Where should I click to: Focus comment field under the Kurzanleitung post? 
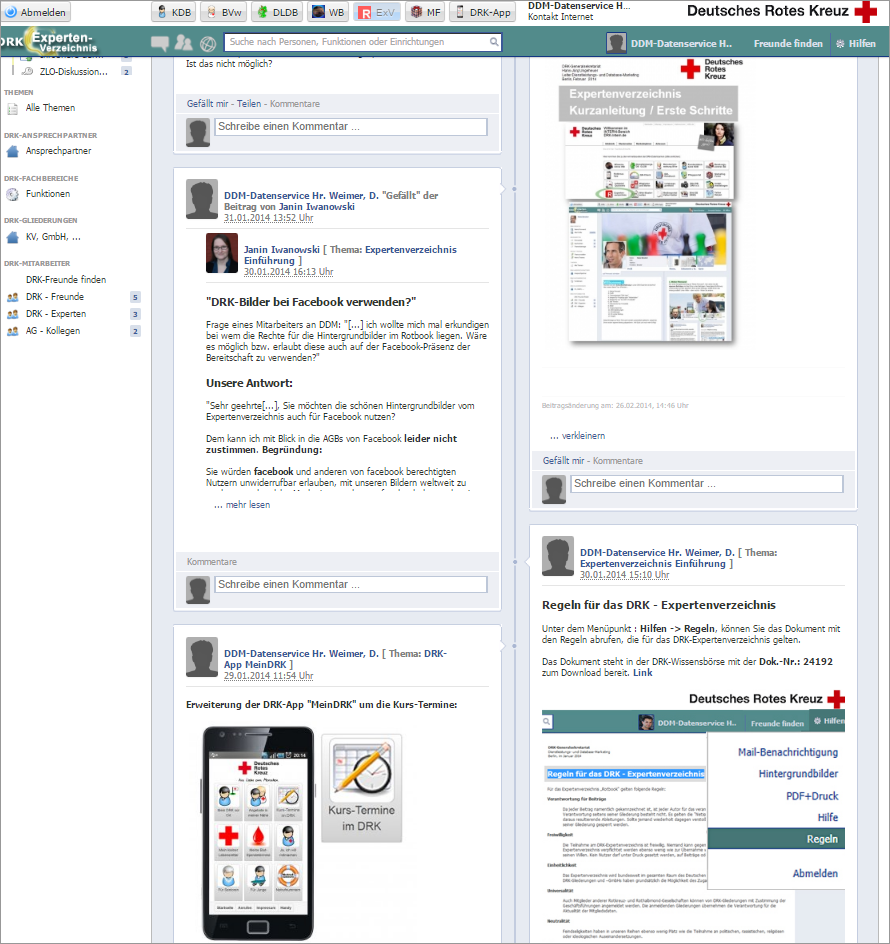click(707, 483)
